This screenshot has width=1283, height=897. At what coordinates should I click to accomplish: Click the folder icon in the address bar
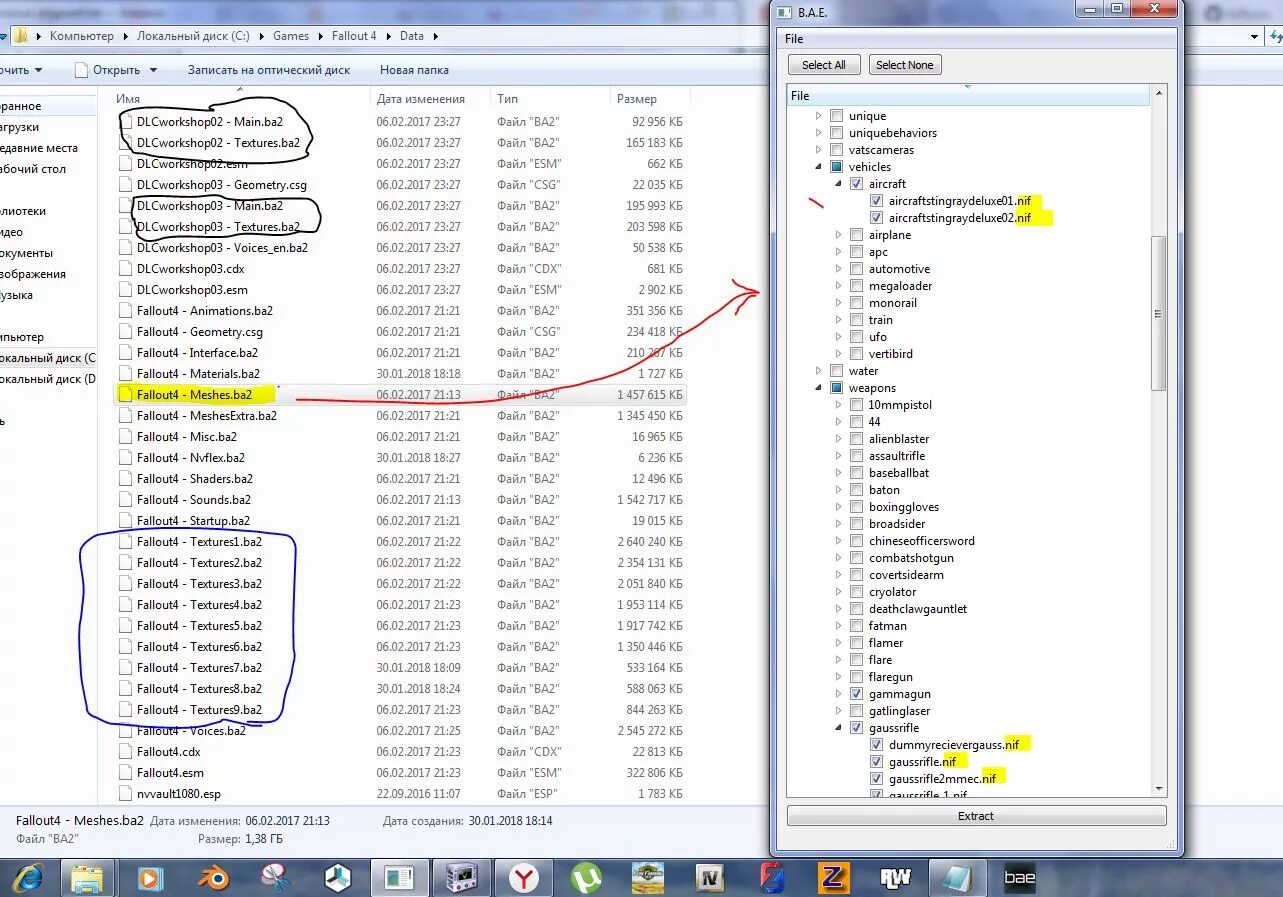[19, 36]
